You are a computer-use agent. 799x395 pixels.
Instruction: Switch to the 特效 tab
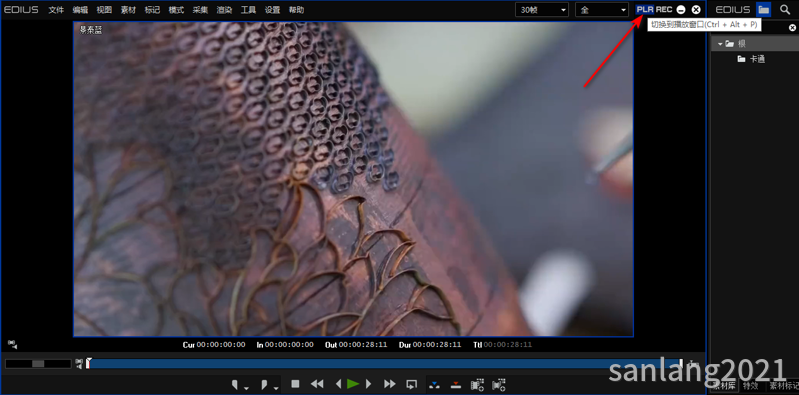(751, 386)
